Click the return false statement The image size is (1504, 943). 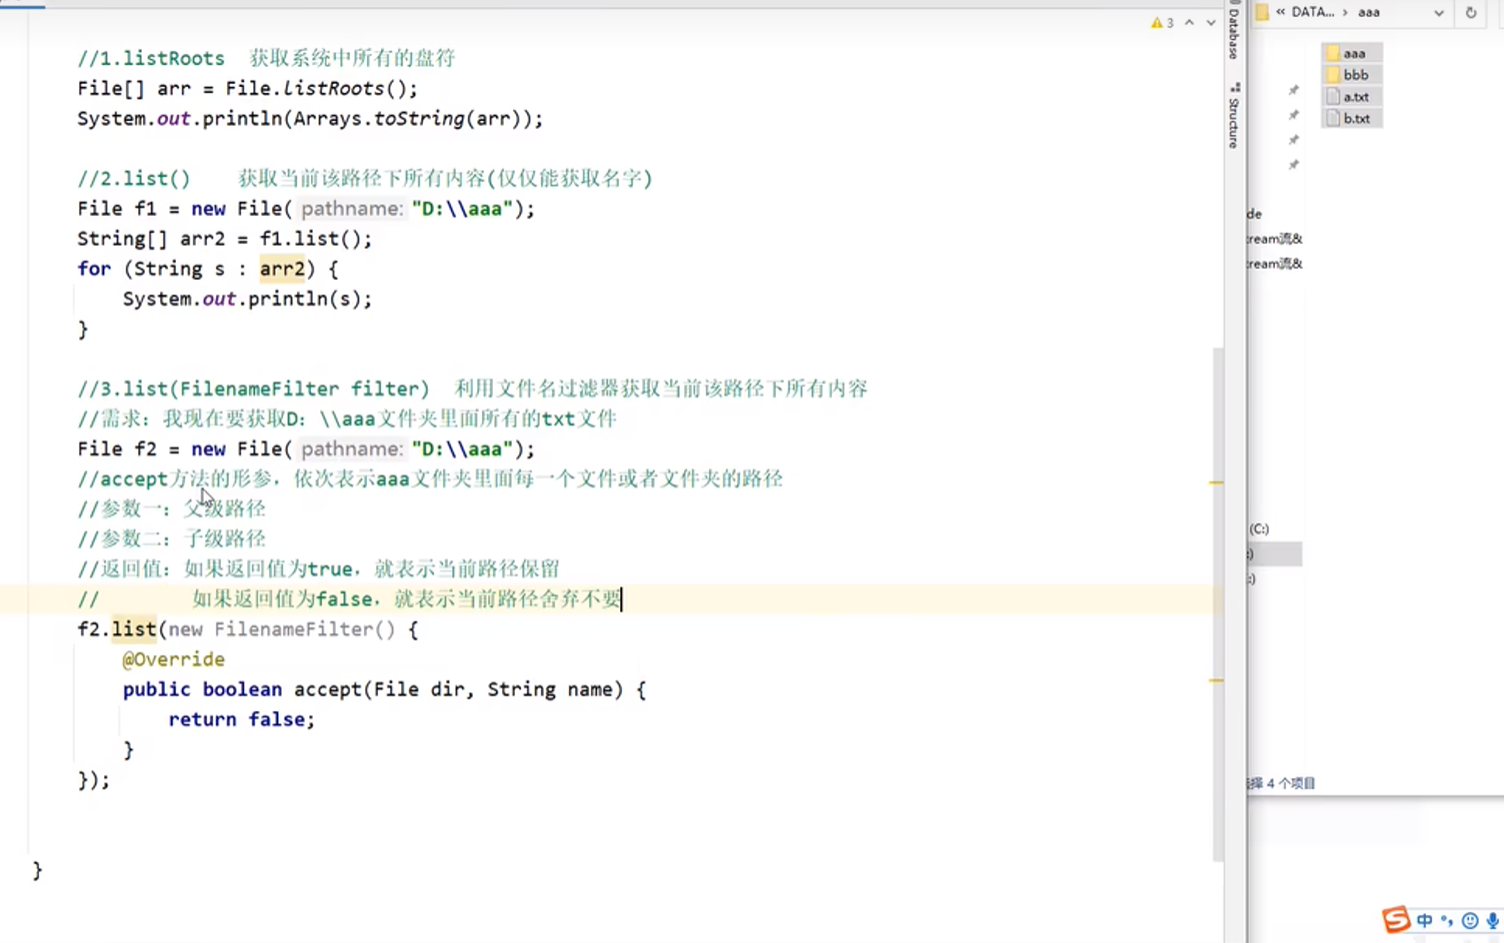[x=241, y=719]
